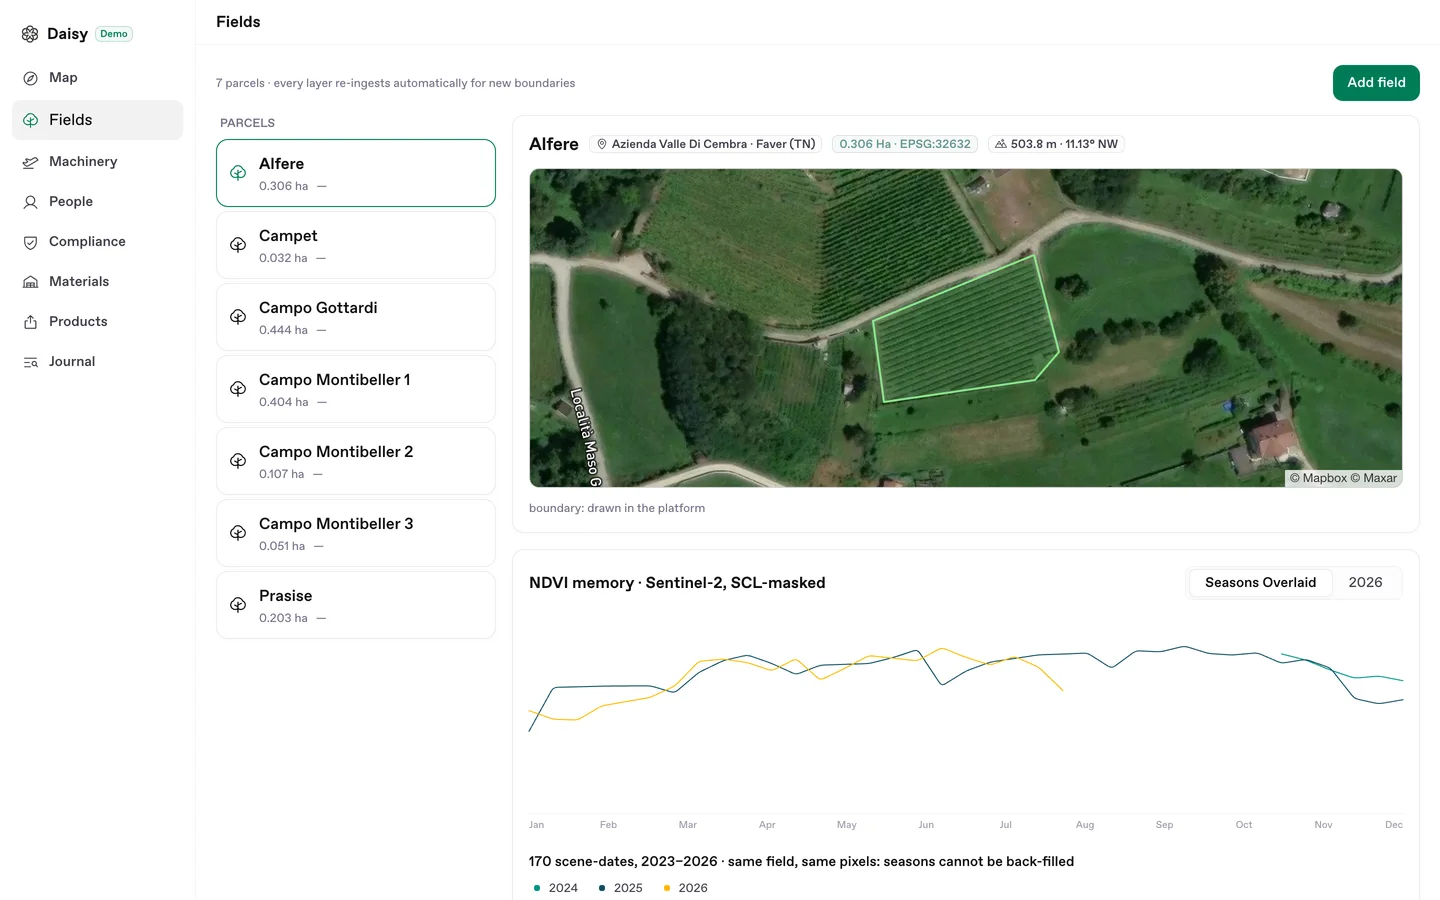Click the Compliance shield icon
Screen dimensions: 1440x900
click(x=30, y=242)
